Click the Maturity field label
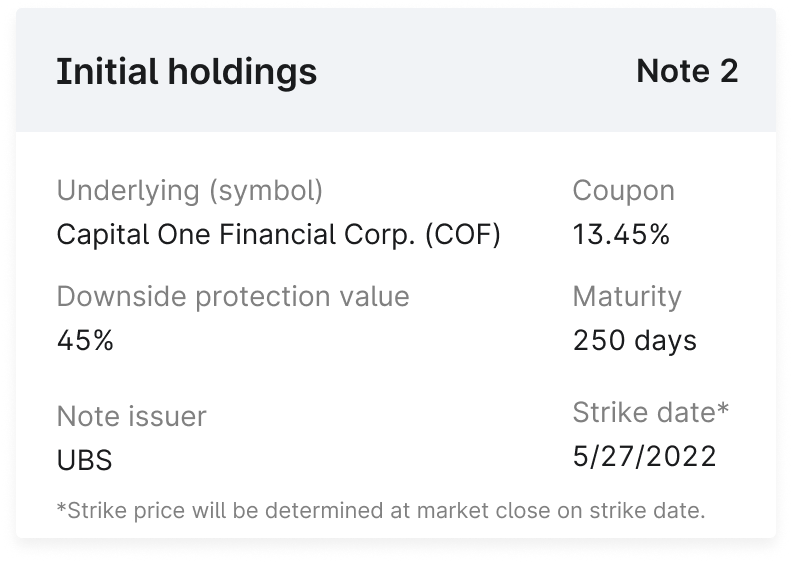The height and width of the screenshot is (562, 792). [627, 296]
